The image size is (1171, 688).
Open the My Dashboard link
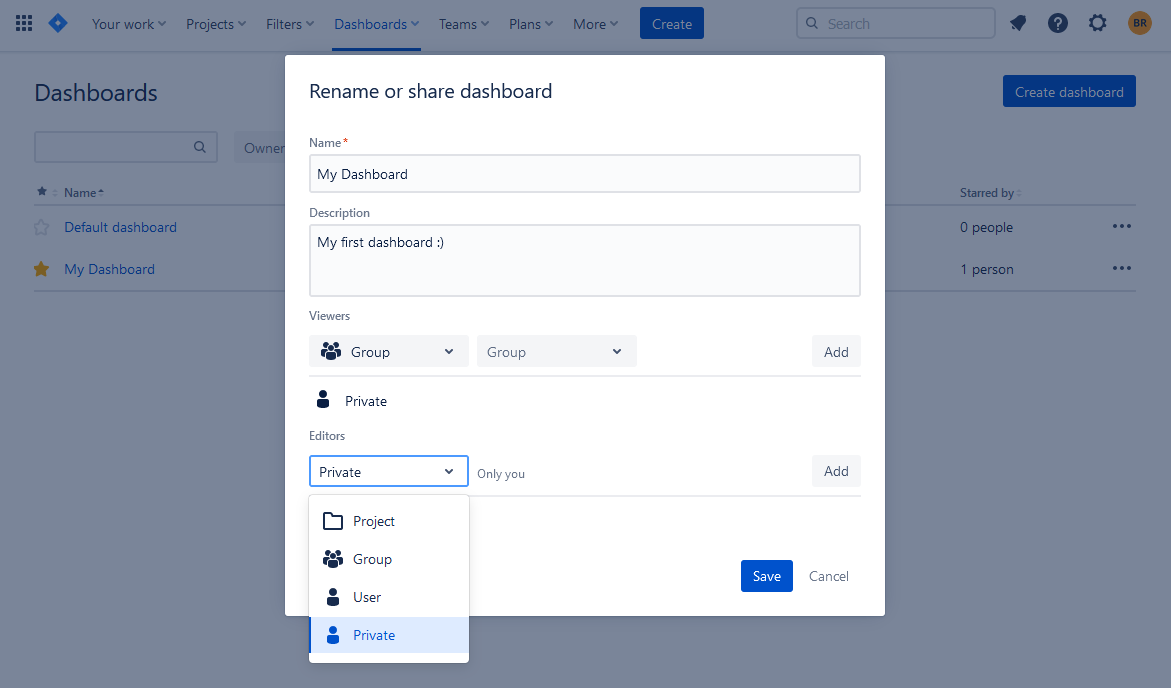click(109, 269)
